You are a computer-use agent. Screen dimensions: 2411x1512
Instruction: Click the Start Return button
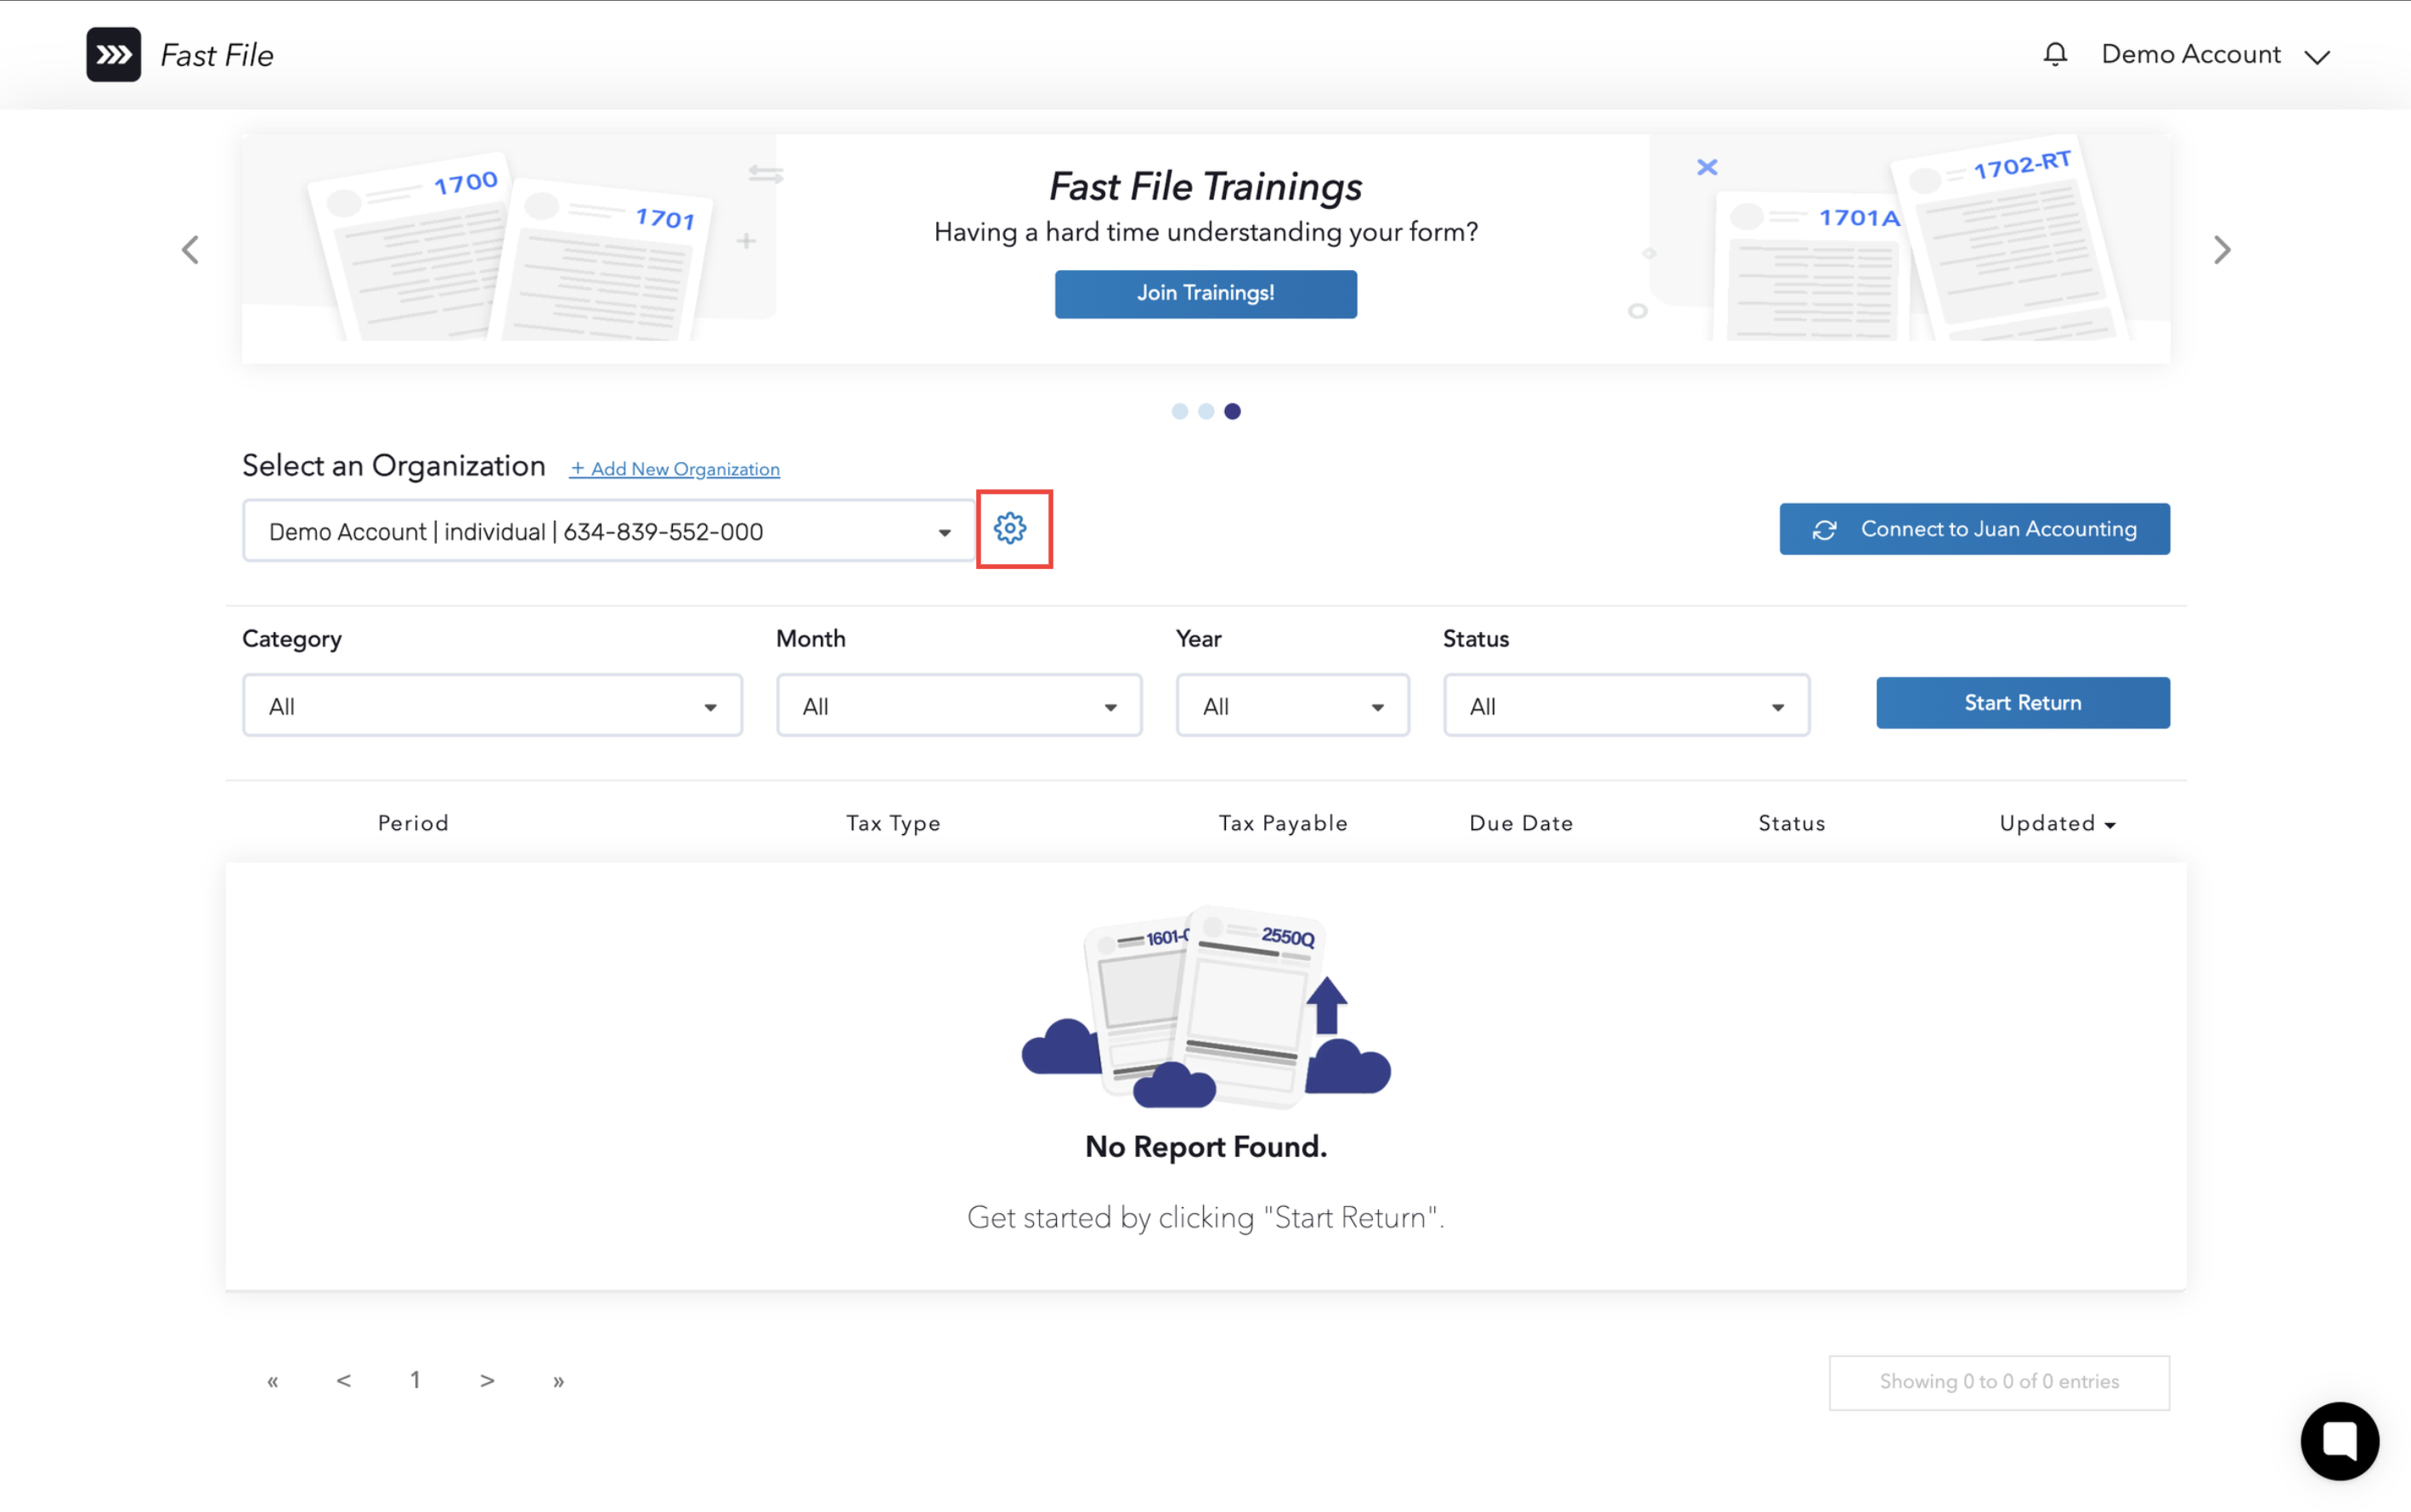(2022, 703)
